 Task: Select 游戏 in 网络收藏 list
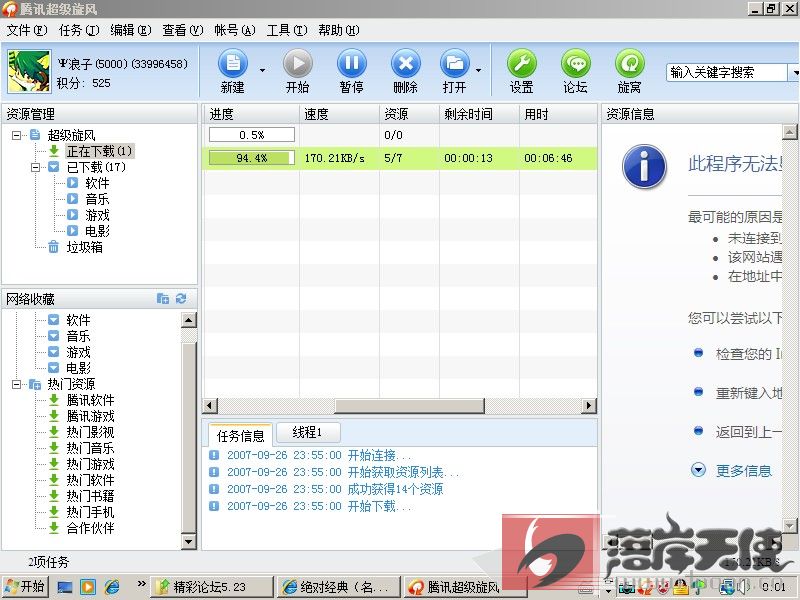click(78, 352)
